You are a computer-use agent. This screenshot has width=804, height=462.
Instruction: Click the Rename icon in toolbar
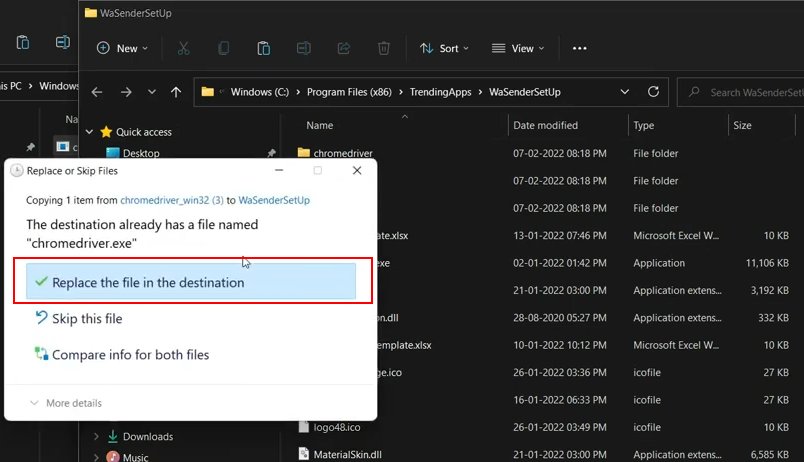pos(304,48)
